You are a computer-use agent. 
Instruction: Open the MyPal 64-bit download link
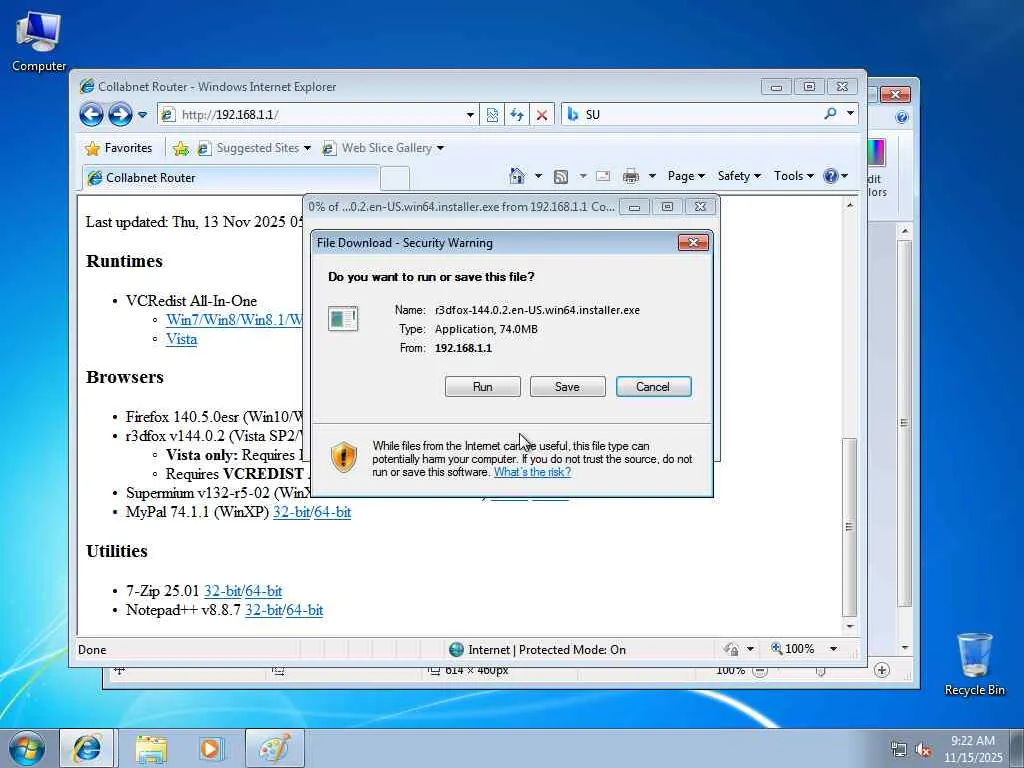point(332,512)
